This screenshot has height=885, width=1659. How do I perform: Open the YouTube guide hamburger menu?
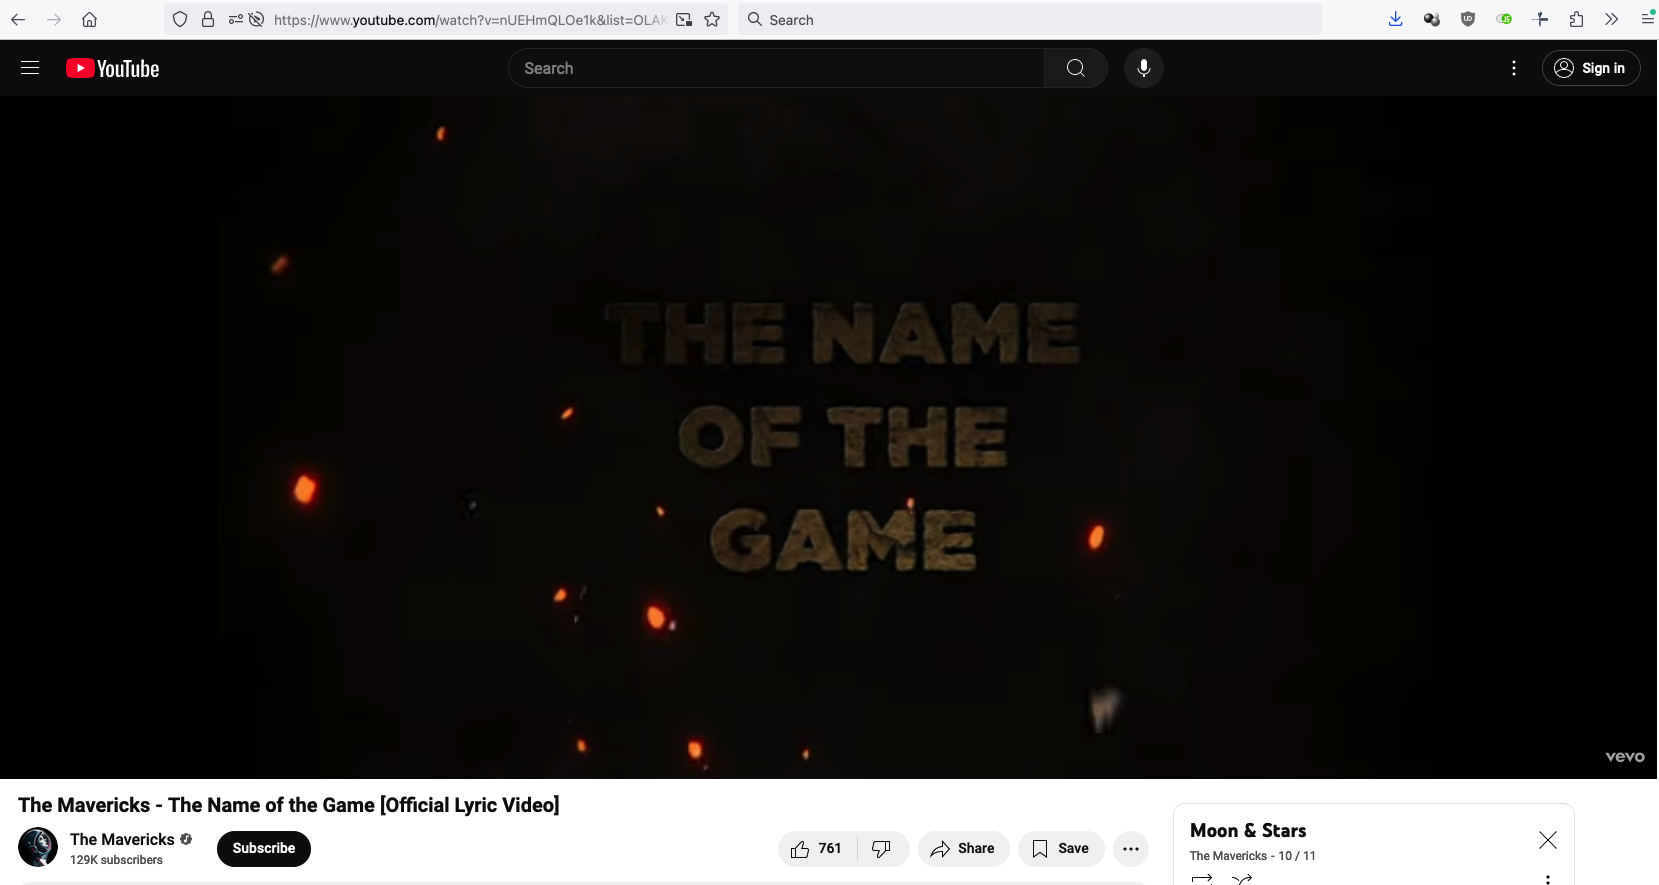30,68
